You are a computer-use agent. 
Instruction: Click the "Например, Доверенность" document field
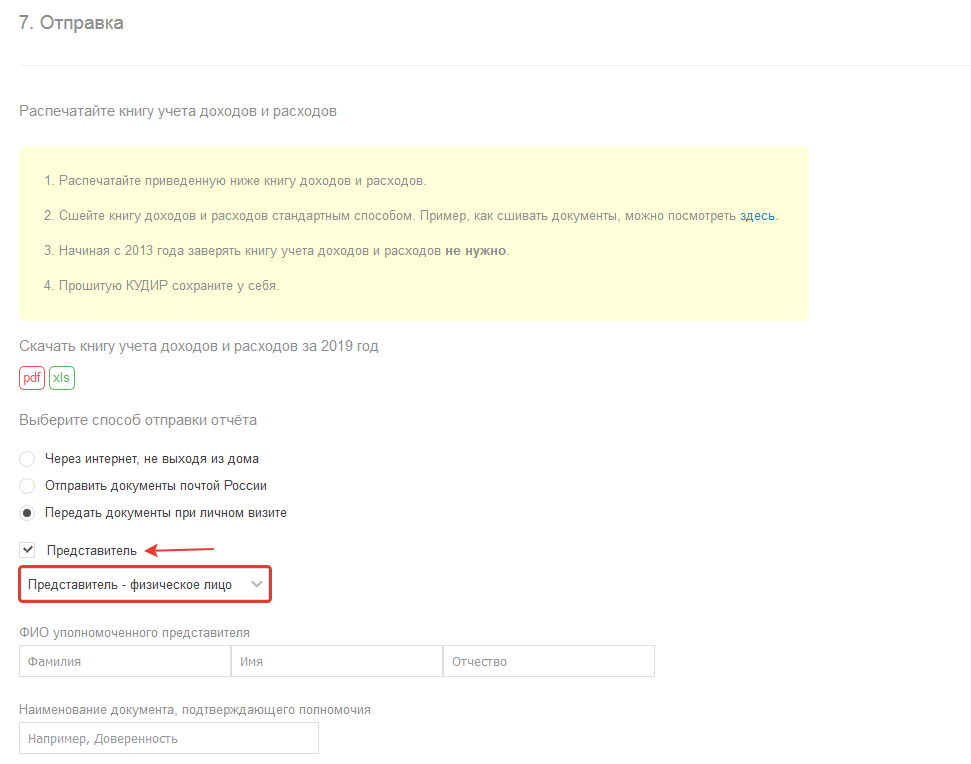click(x=168, y=739)
